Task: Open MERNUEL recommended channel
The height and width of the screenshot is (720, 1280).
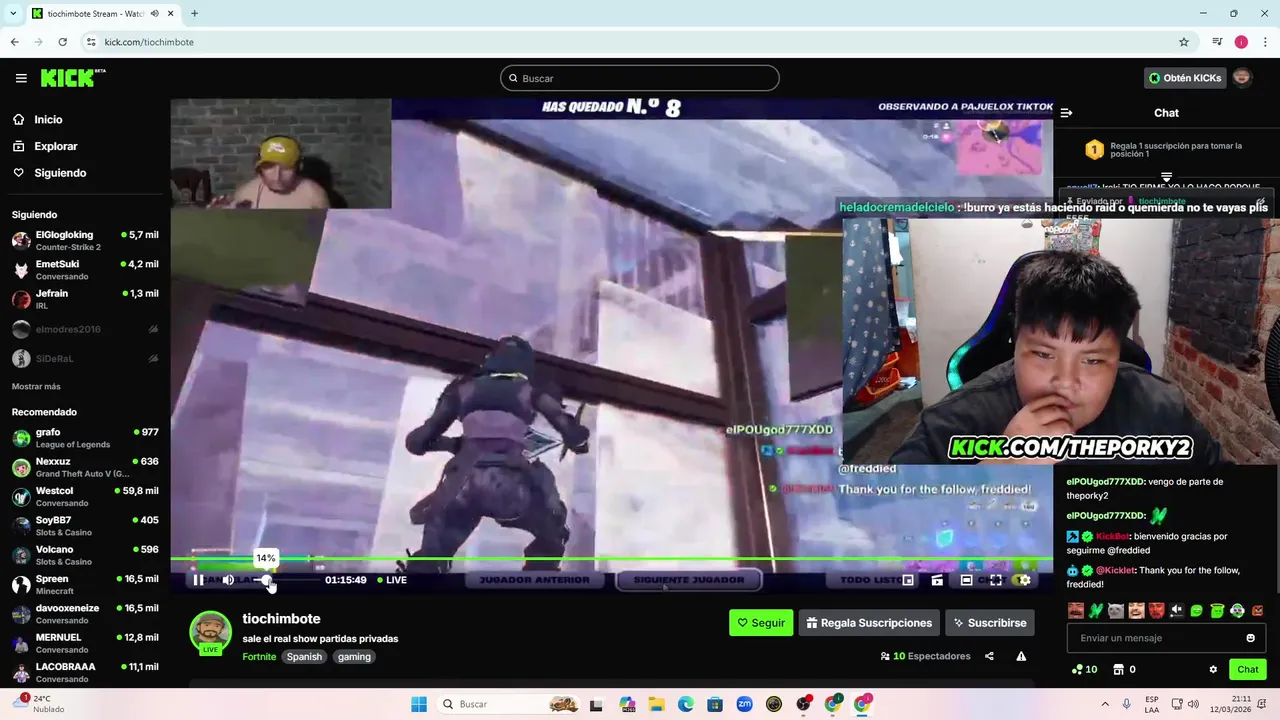Action: click(x=85, y=643)
